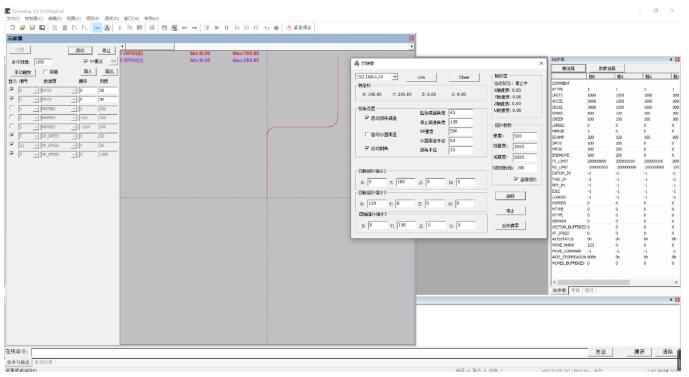The width and height of the screenshot is (689, 377).
Task: Click the round breakpoint toolbar icon
Action: pyautogui.click(x=276, y=28)
